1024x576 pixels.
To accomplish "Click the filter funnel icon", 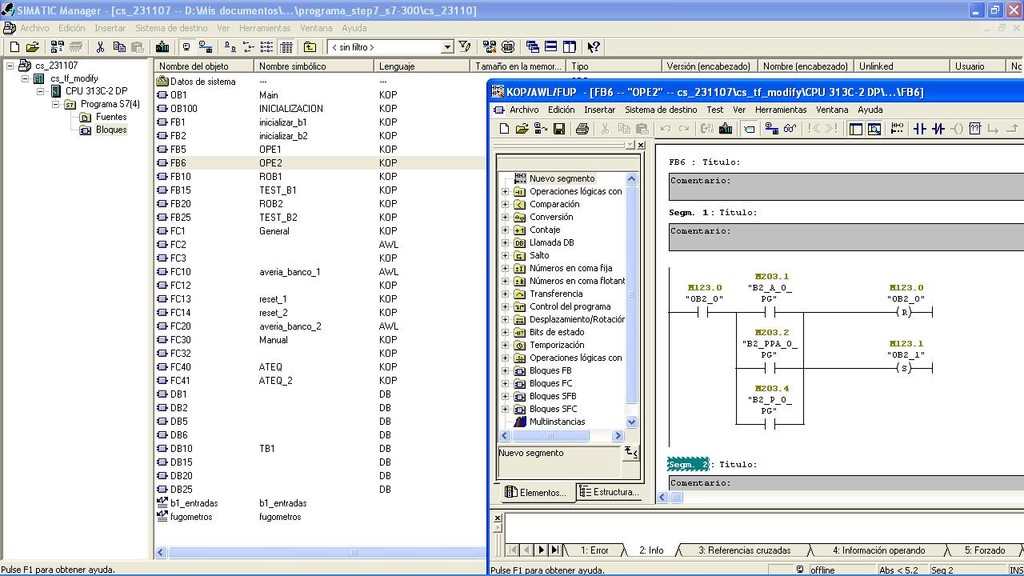I will 464,47.
